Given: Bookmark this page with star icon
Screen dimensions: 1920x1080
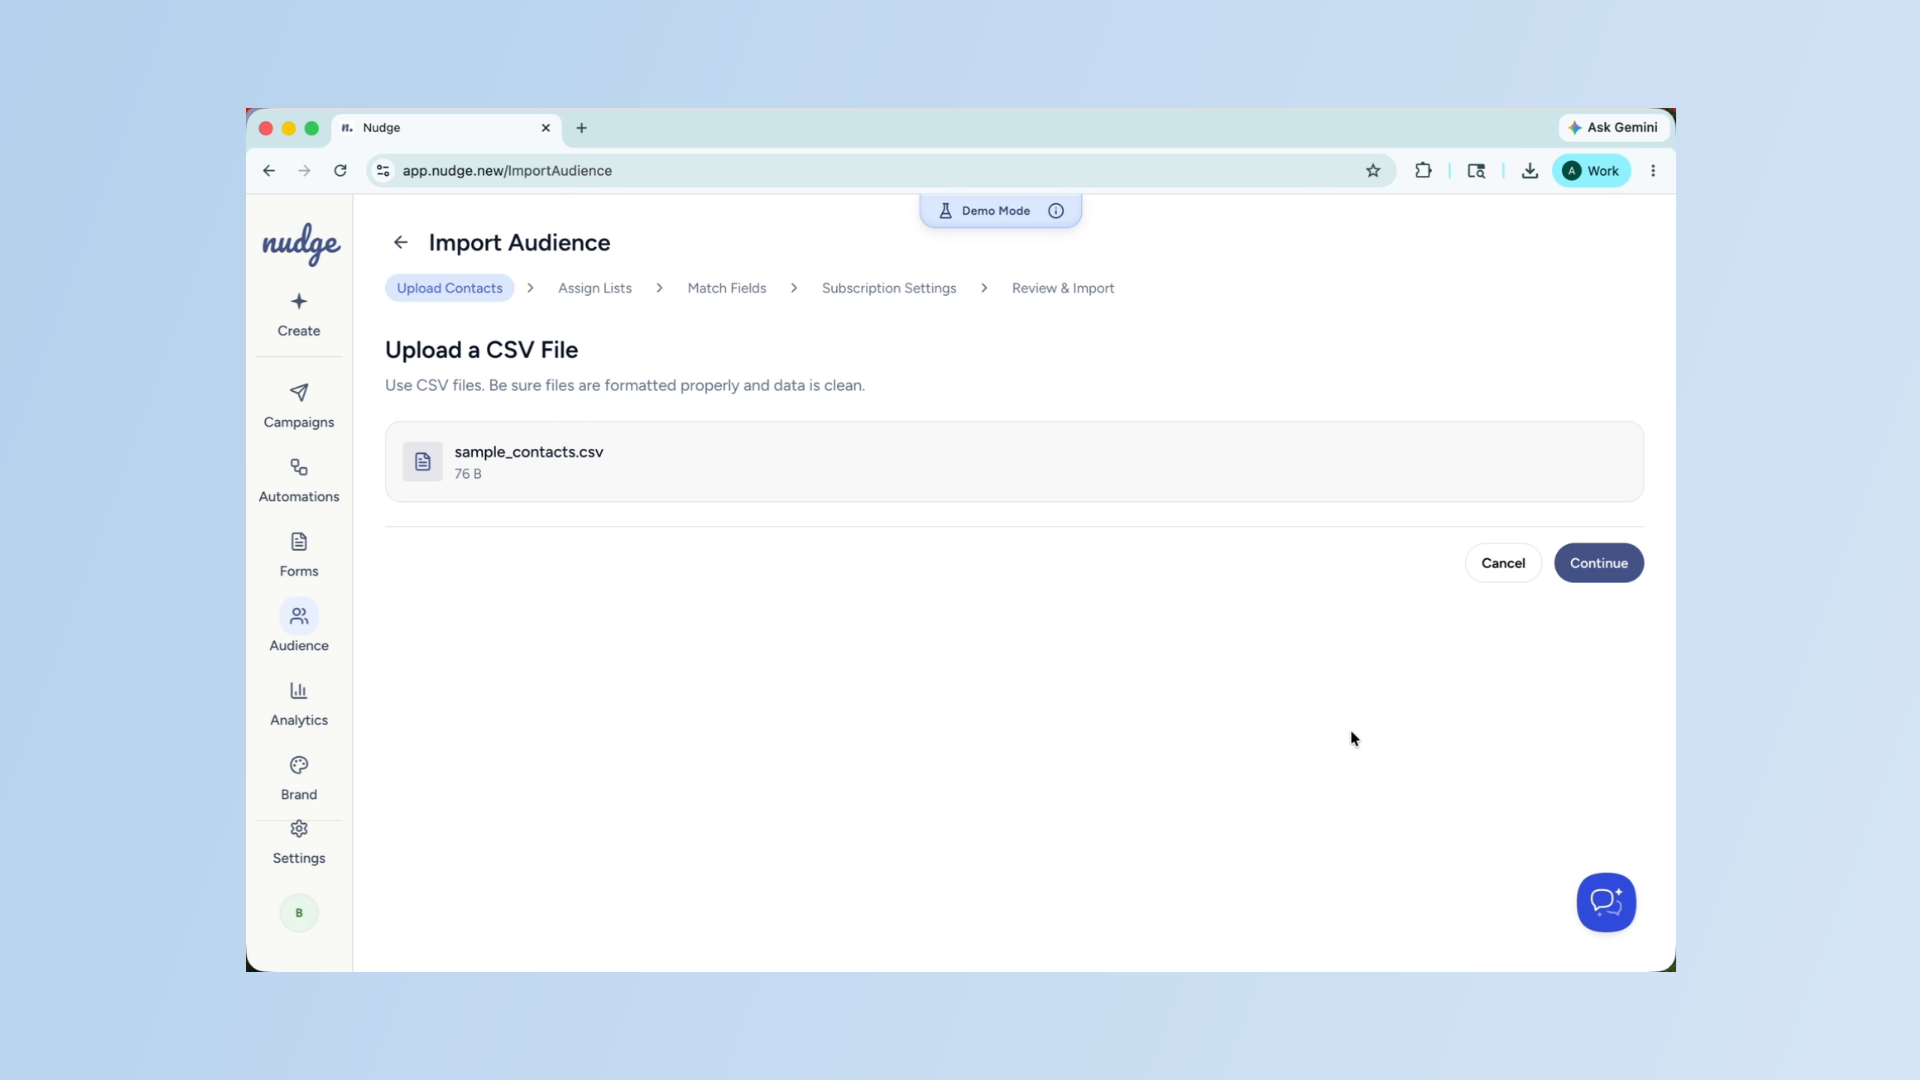Looking at the screenshot, I should point(1373,171).
